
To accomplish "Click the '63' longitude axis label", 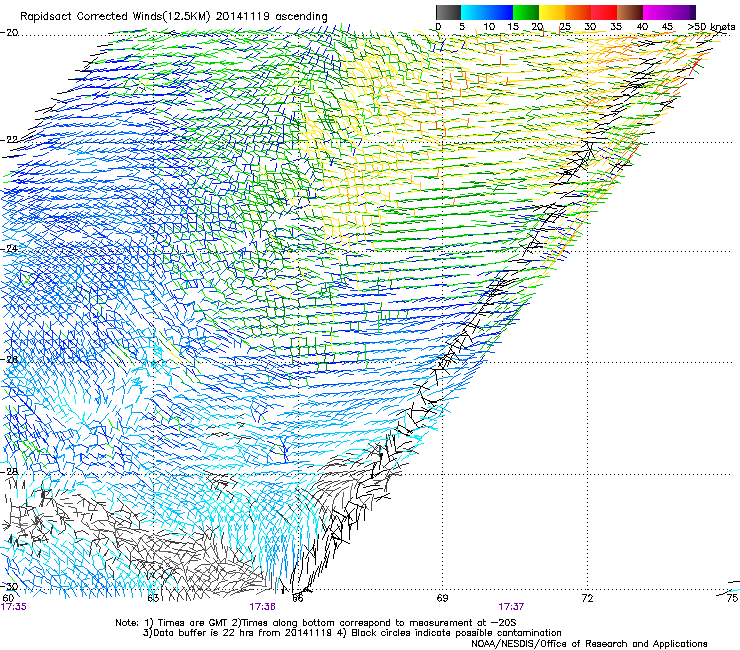I will pyautogui.click(x=153, y=598).
